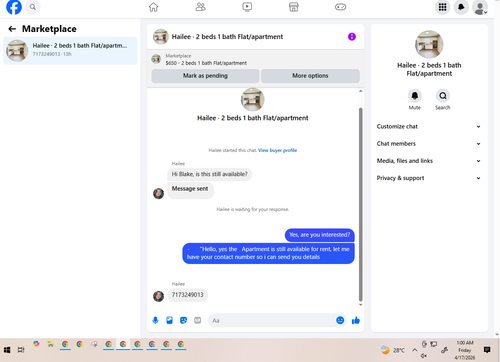Expand the Privacy & support section
The image size is (500, 362).
[x=429, y=178]
